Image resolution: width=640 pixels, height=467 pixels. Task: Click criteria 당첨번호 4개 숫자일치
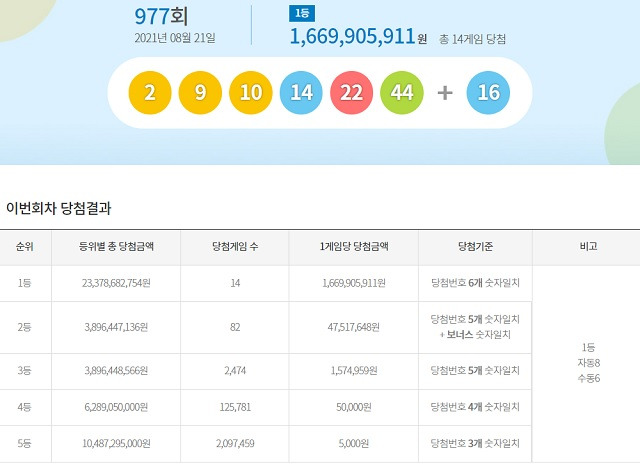pos(476,407)
